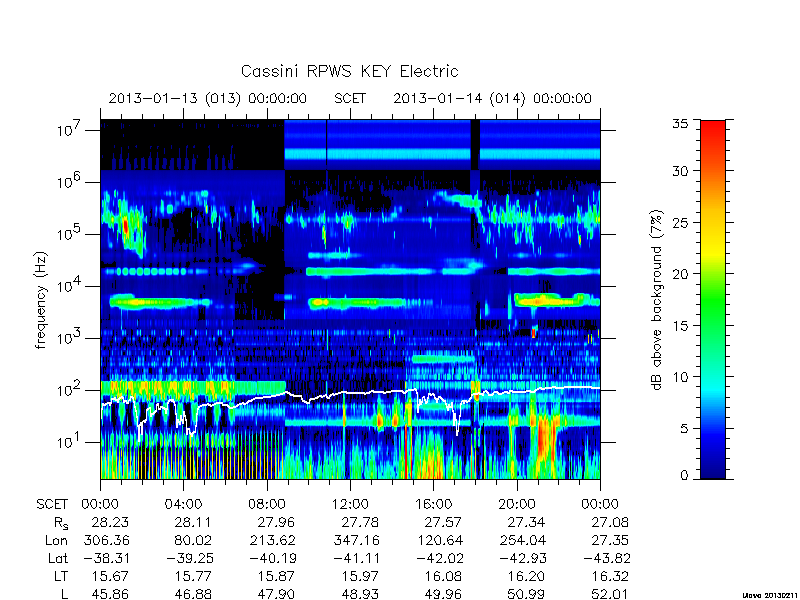The height and width of the screenshot is (600, 800).
Task: Click Lat value '-38.31'
Action: click(x=105, y=558)
